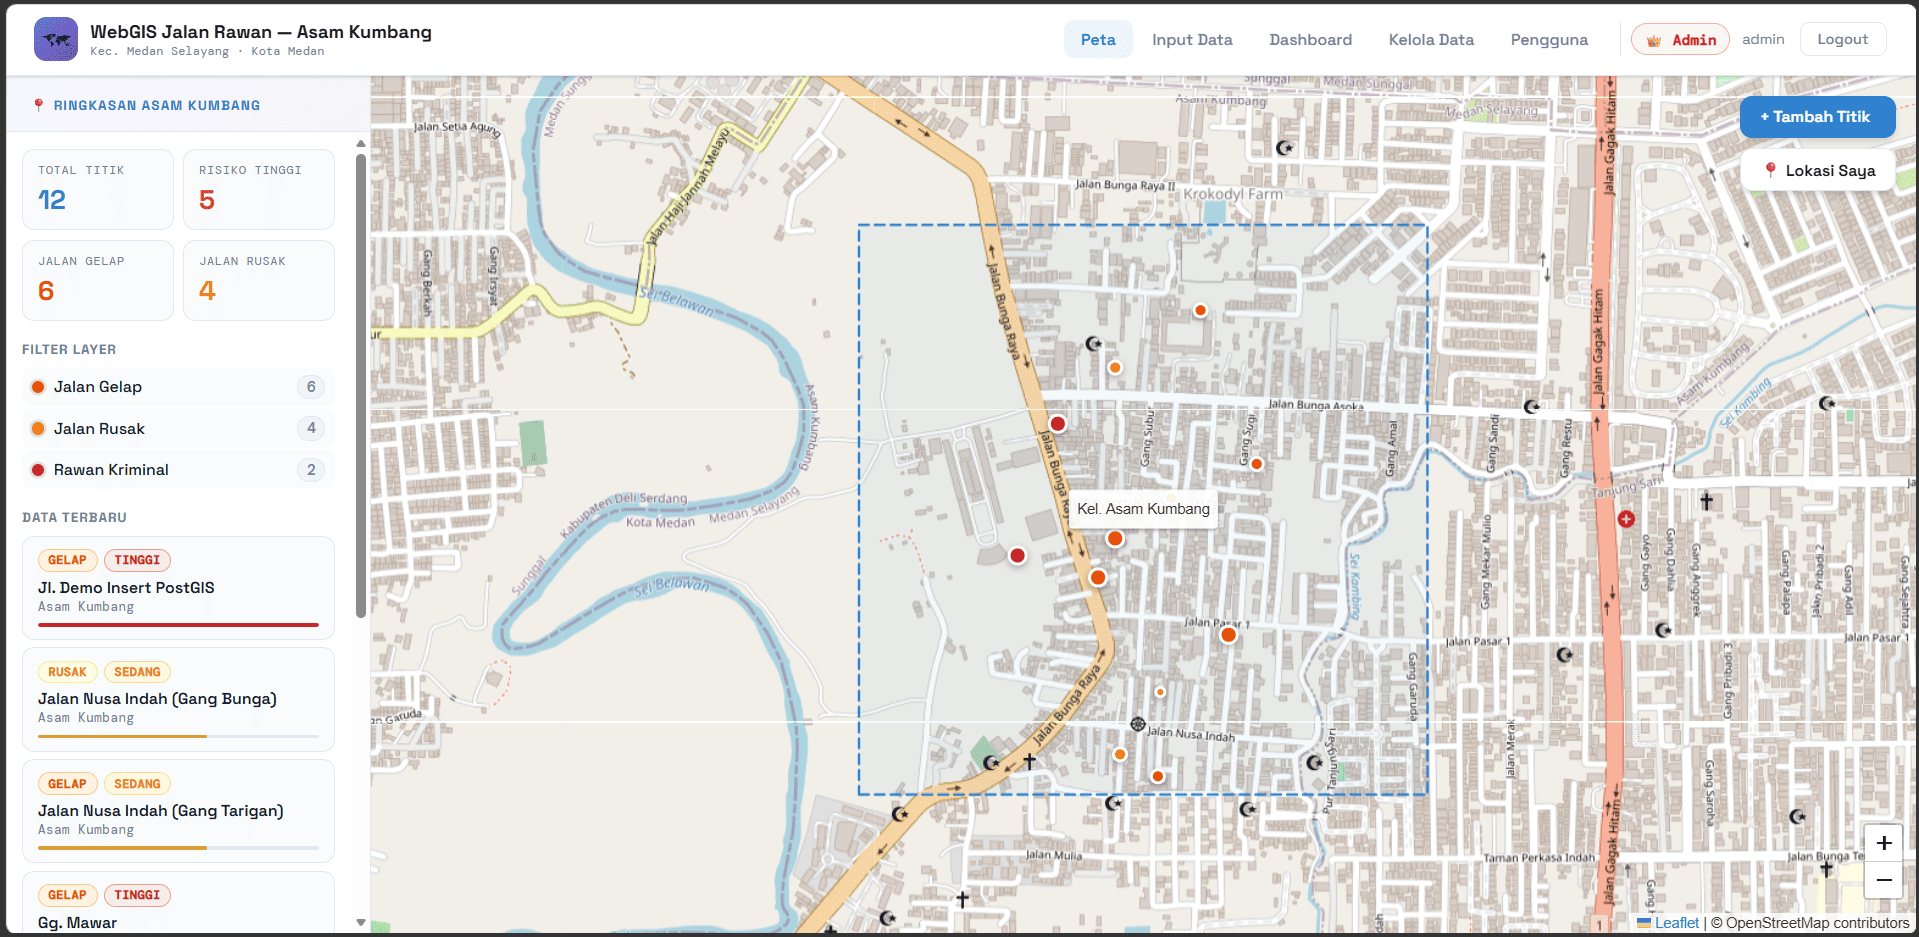Open the Leaflet attribution link
1919x937 pixels.
coord(1668,923)
